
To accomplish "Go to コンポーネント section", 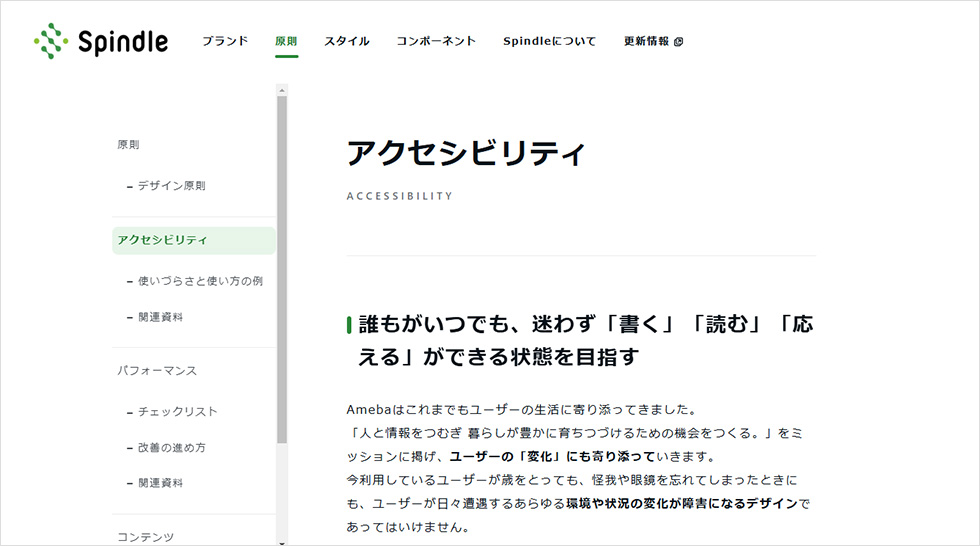I will (x=436, y=41).
